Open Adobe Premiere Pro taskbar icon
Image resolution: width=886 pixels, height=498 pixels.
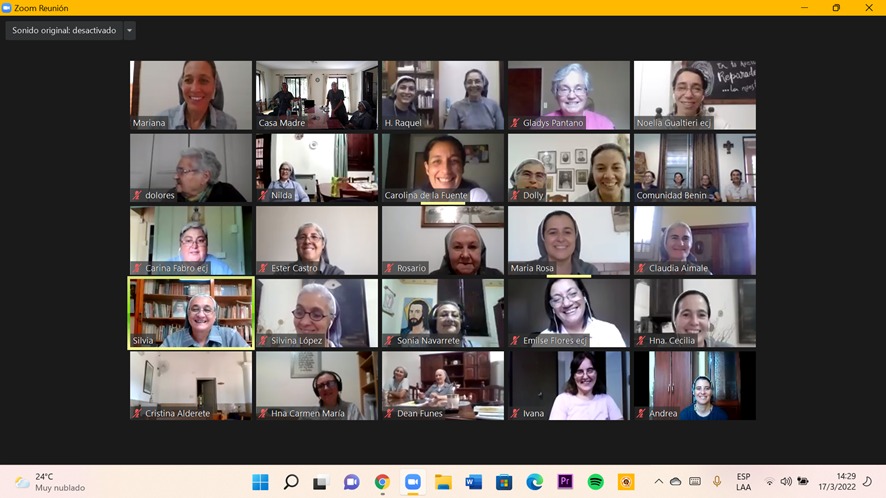click(564, 482)
